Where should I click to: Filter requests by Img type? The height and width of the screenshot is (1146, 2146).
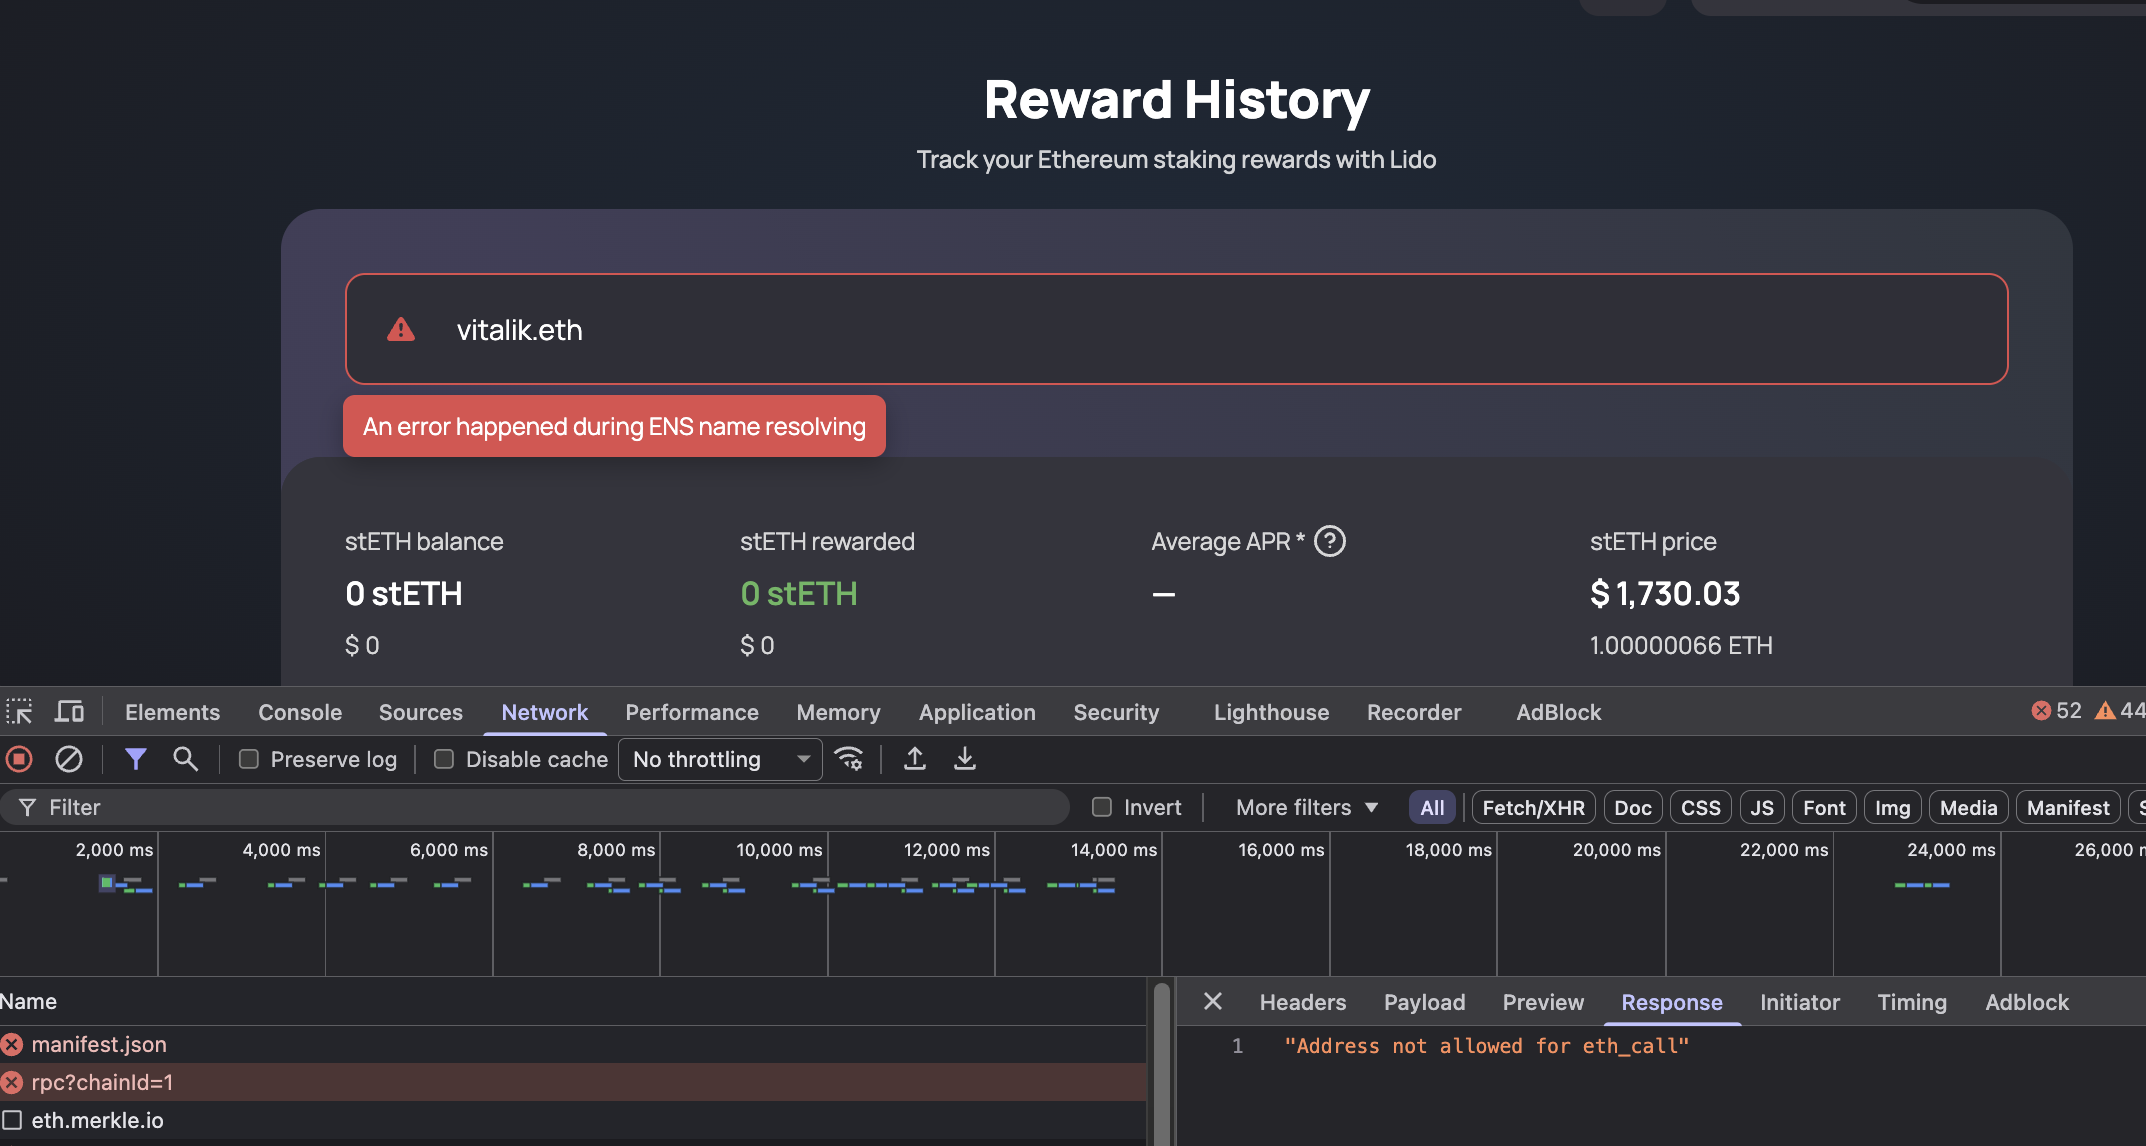coord(1893,807)
